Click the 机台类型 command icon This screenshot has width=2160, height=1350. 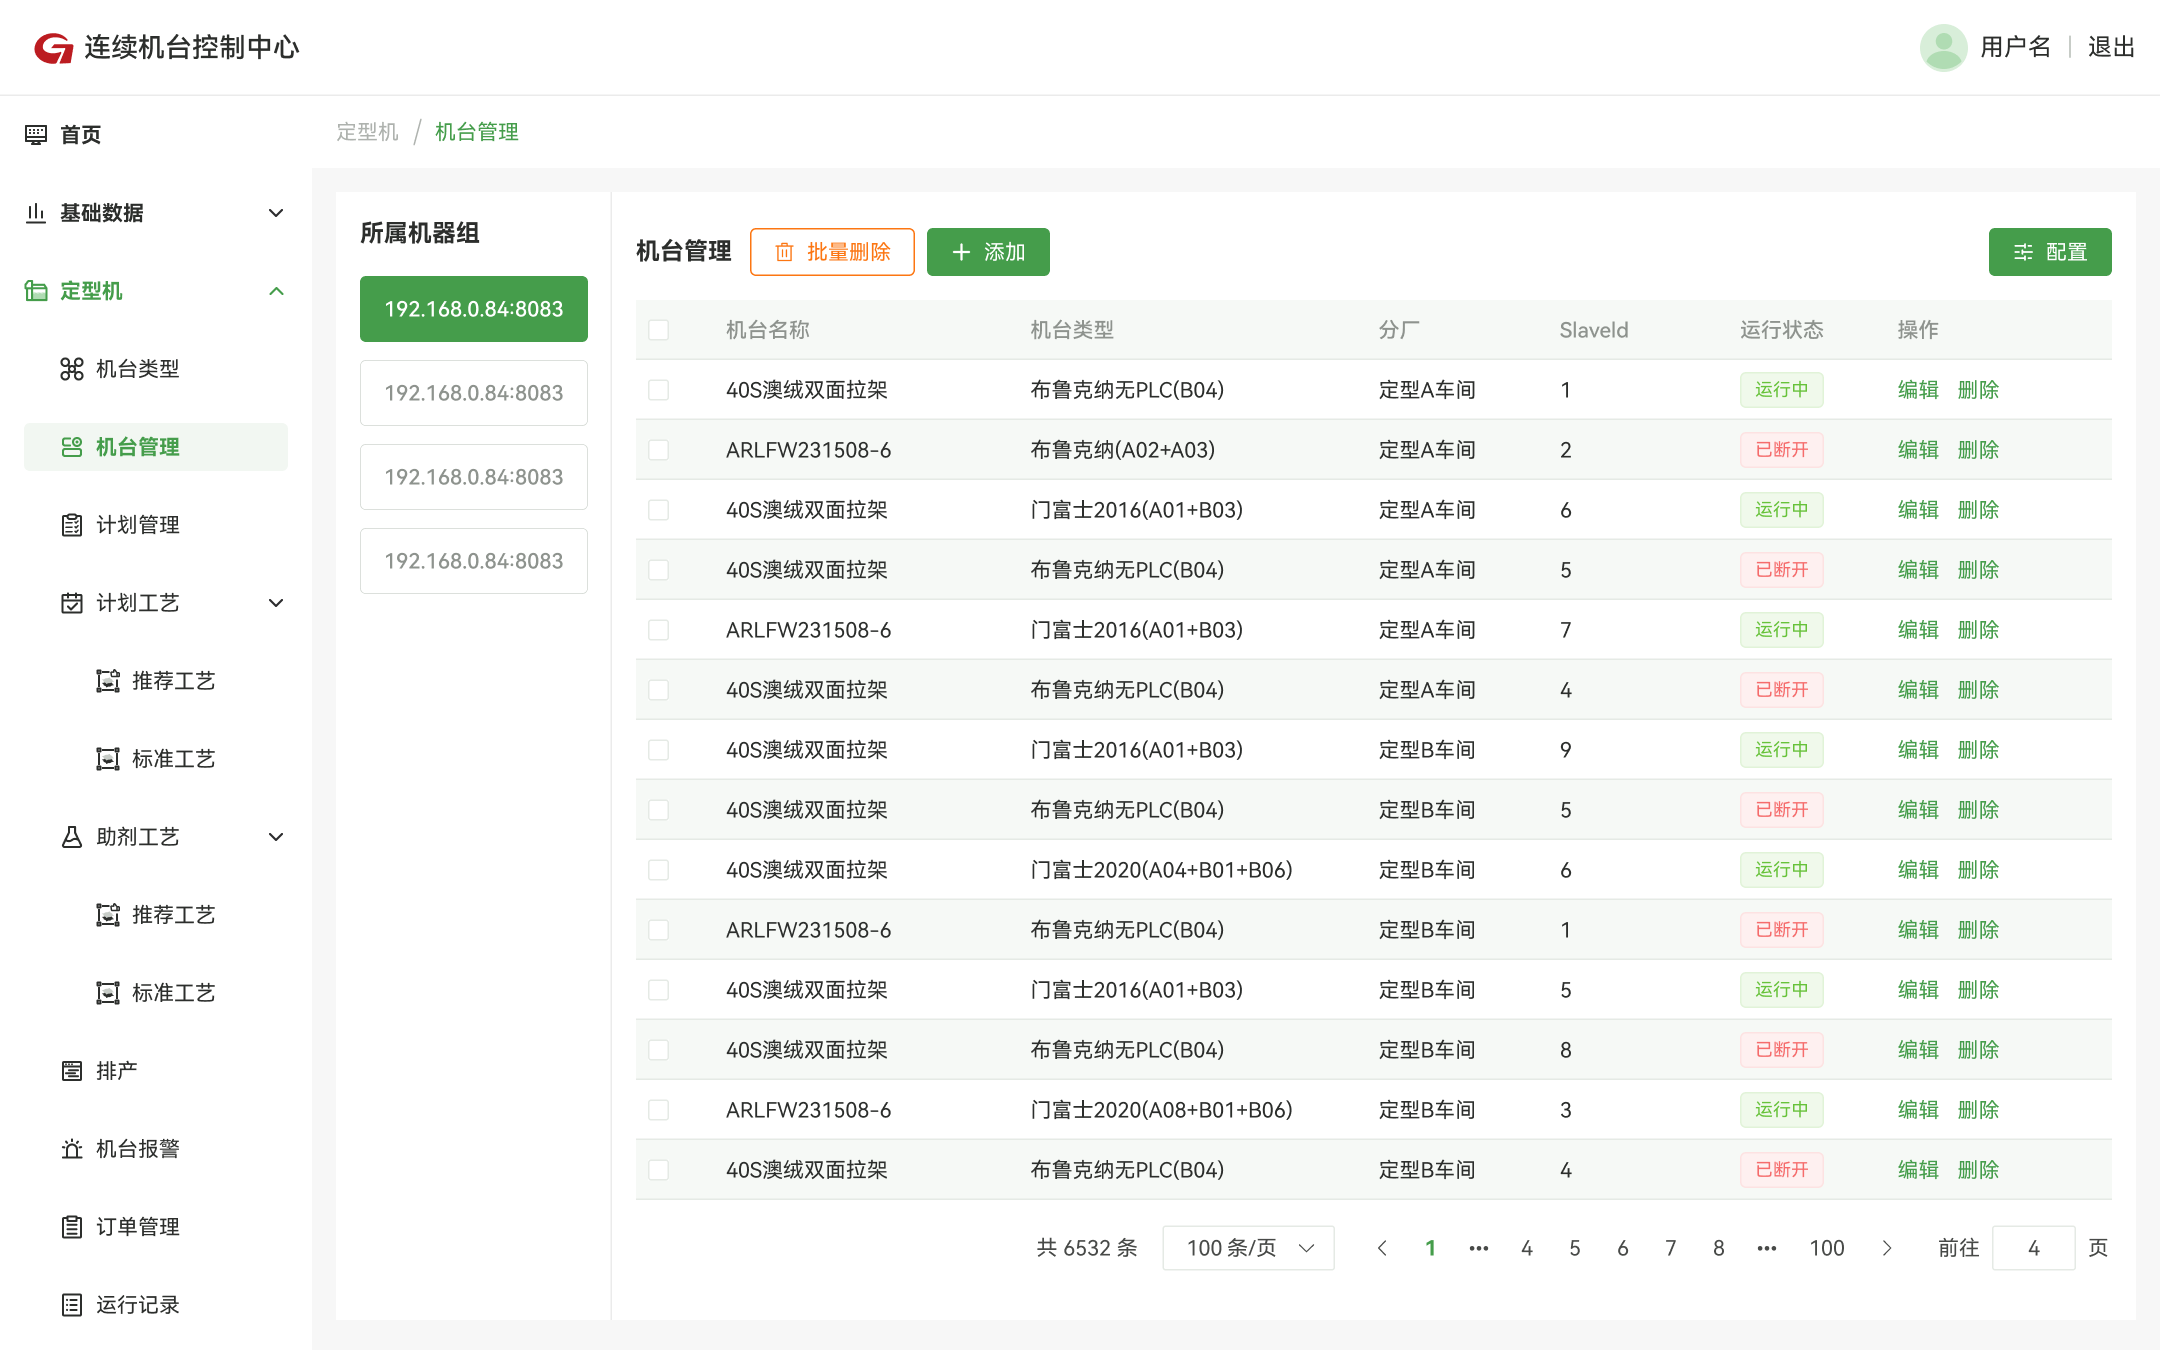[x=72, y=369]
